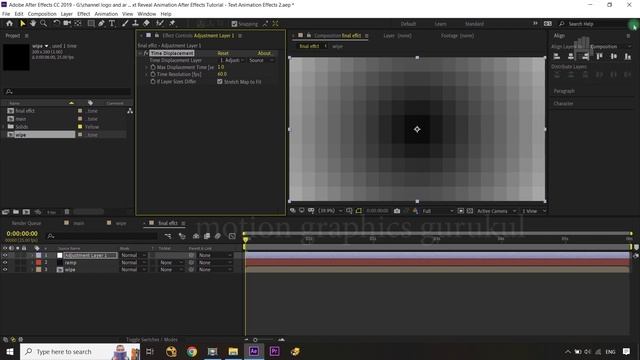Open the 1 View layout dropdown
Image resolution: width=640 pixels, height=360 pixels.
pos(533,211)
